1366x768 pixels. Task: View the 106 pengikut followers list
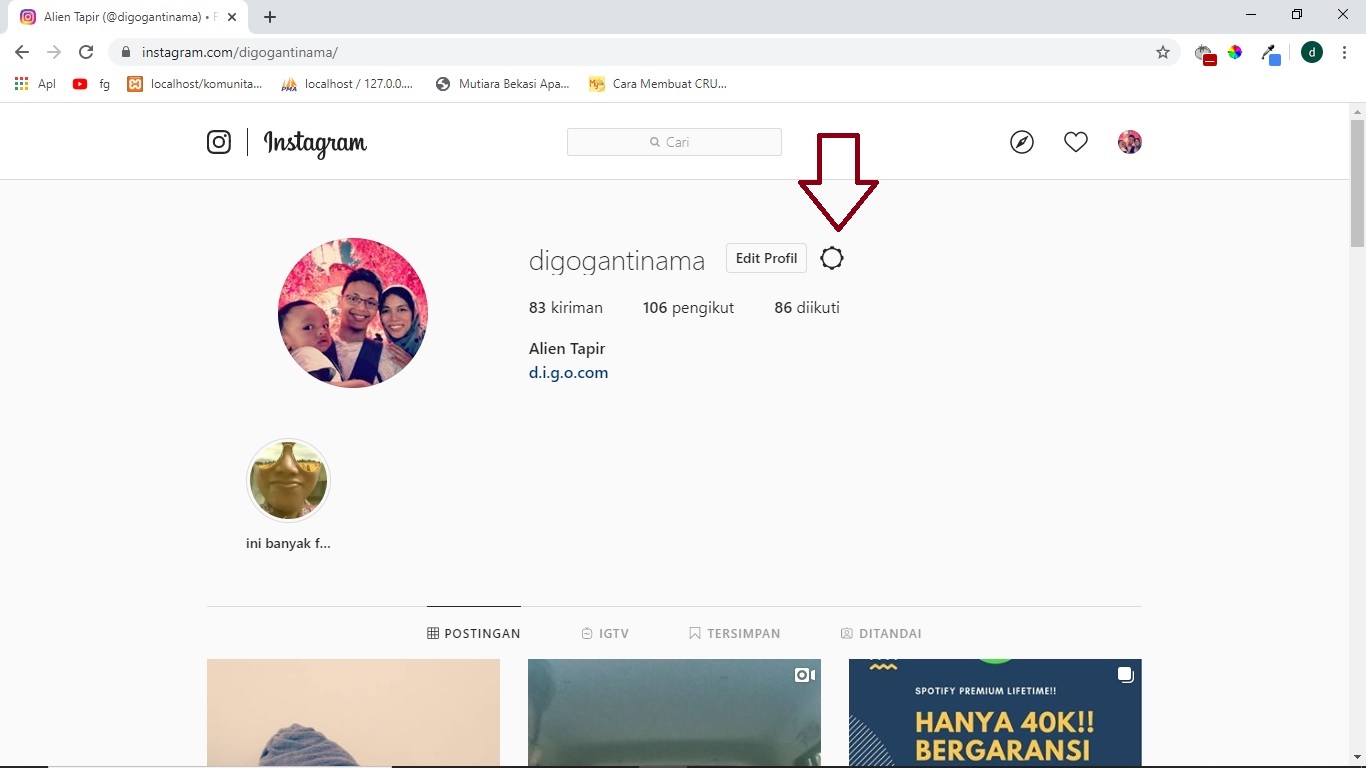[x=688, y=308]
